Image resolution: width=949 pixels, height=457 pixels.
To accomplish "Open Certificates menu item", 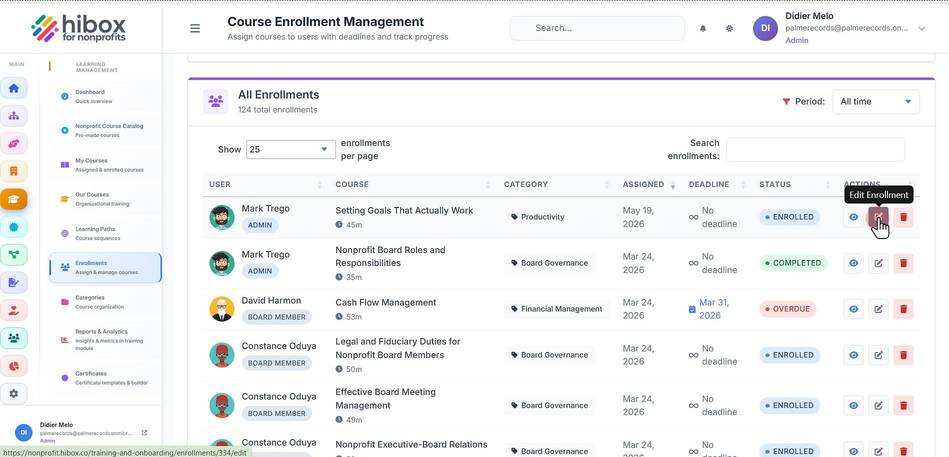I will (x=105, y=378).
